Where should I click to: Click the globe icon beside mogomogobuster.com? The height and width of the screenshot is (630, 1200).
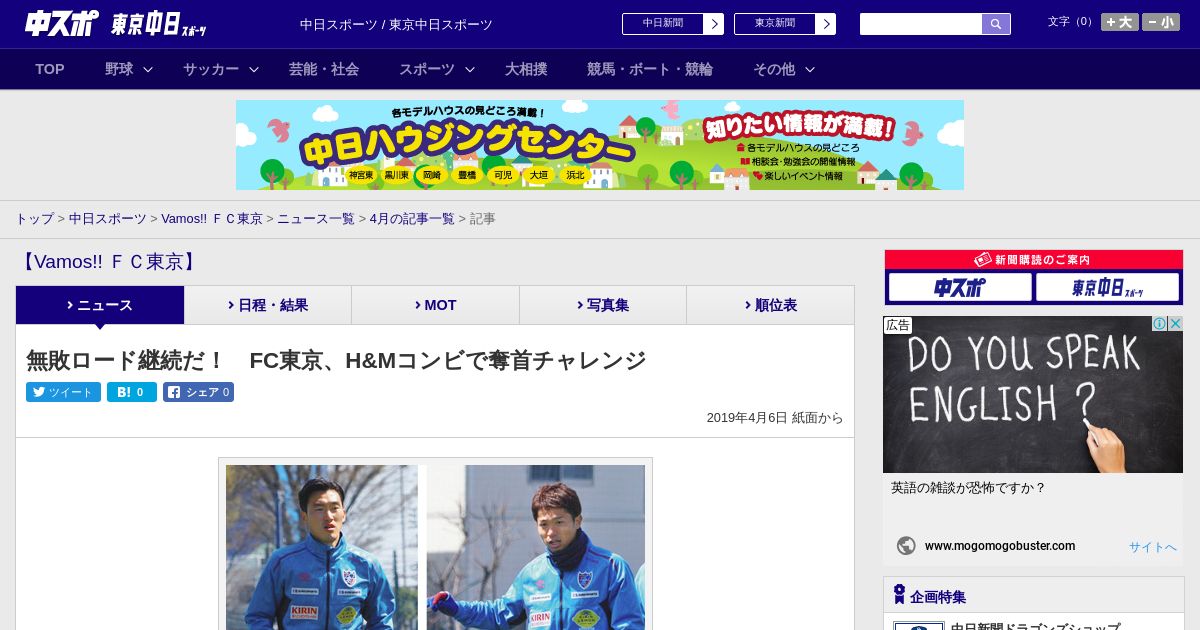click(906, 546)
